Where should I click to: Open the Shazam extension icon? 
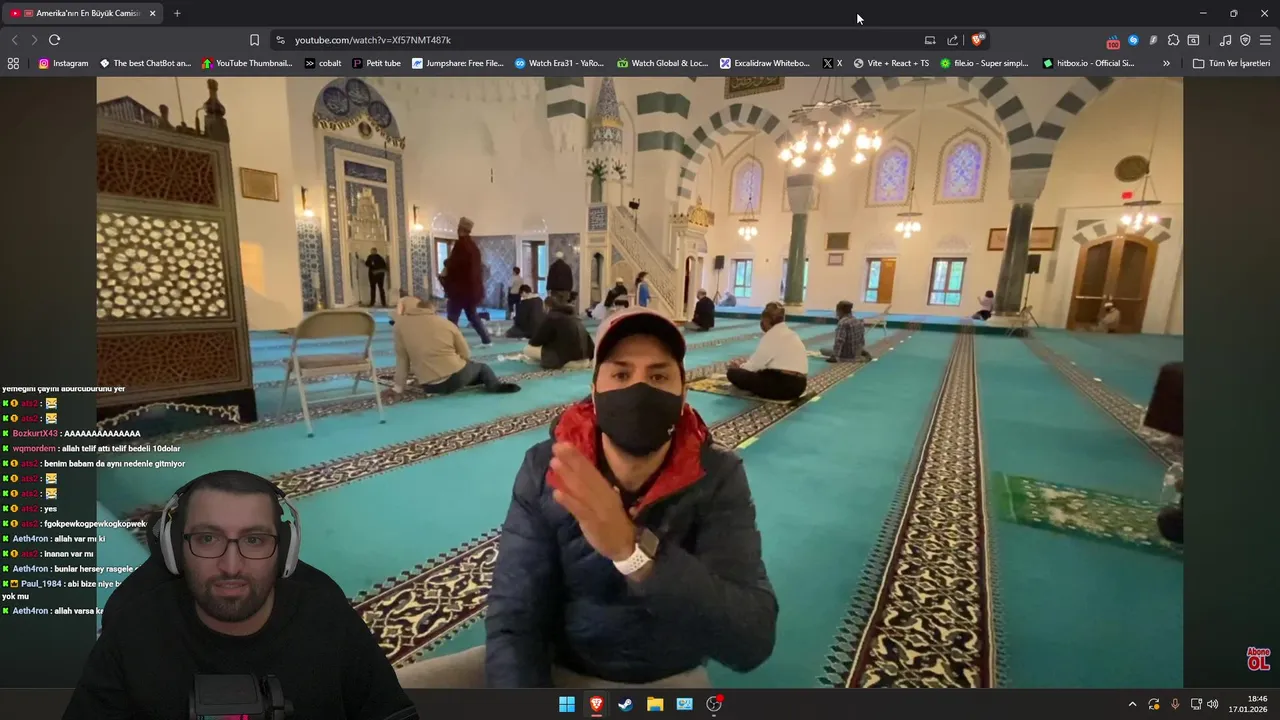coord(1133,40)
